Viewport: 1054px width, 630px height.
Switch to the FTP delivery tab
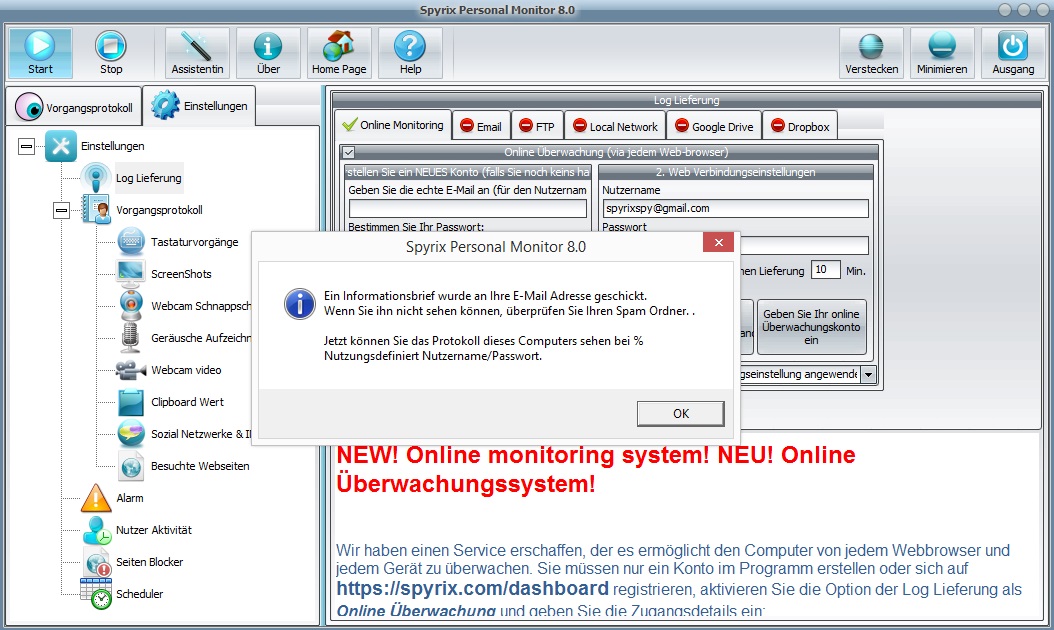537,126
